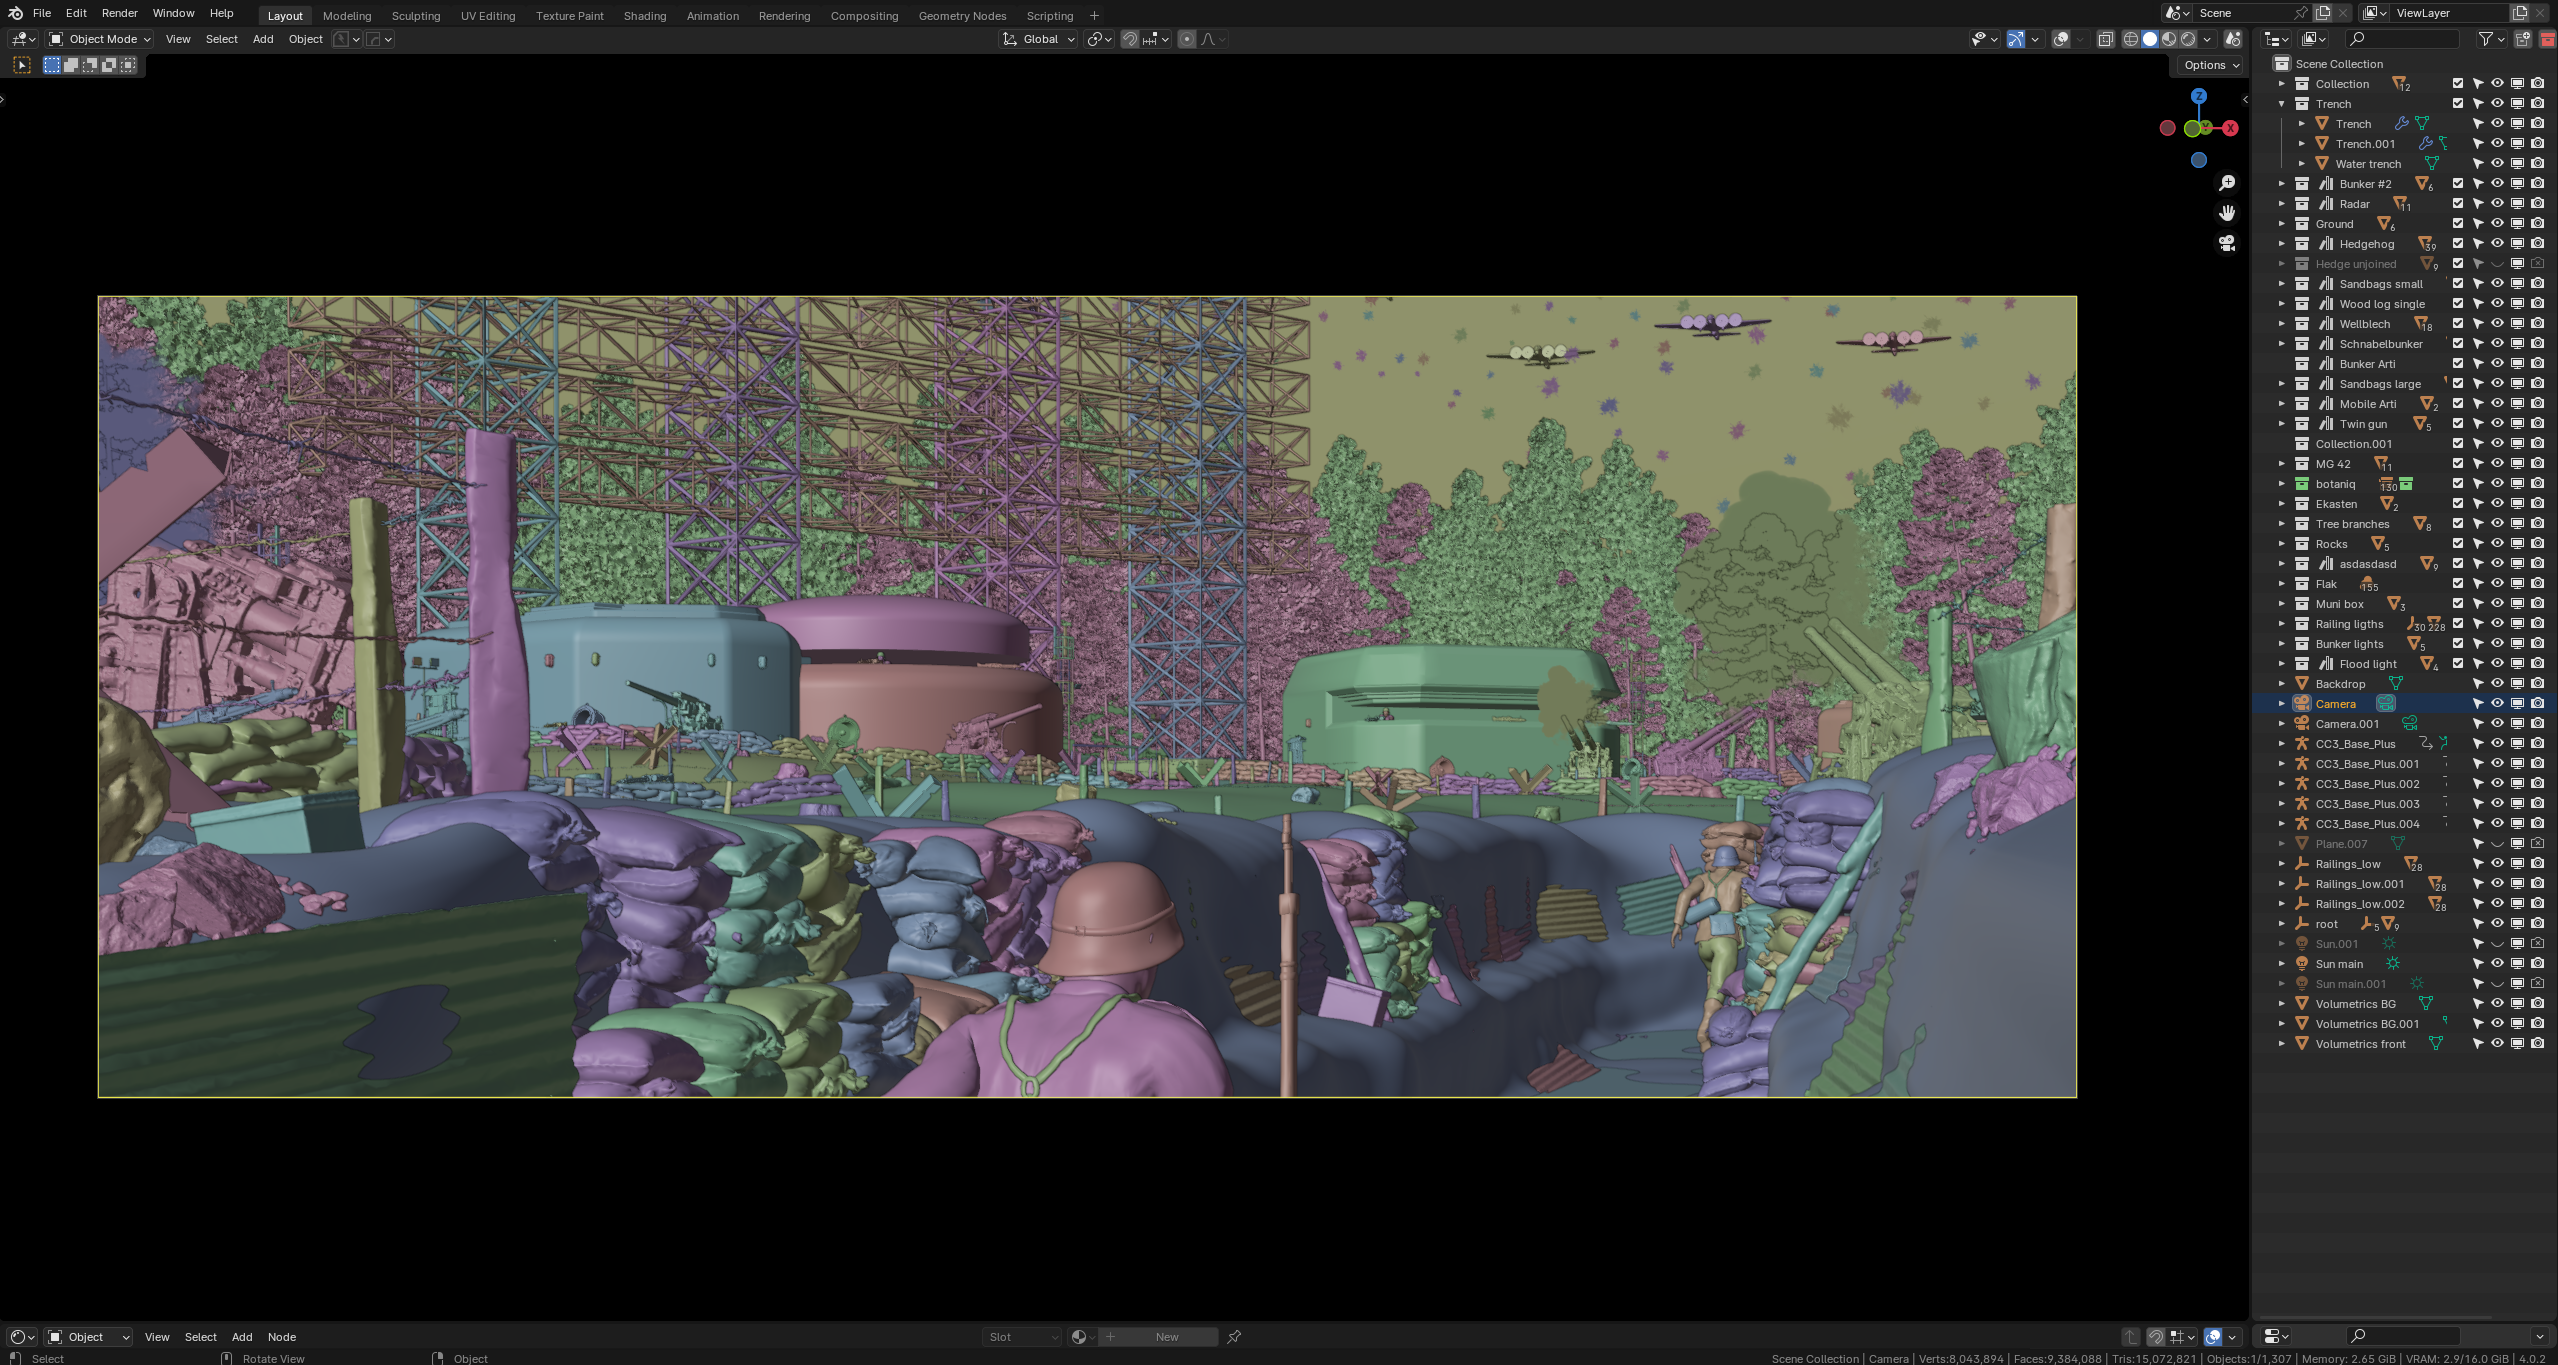Click new scene copy icon beside Scene
Screen dimensions: 2558x1365
click(x=2323, y=13)
